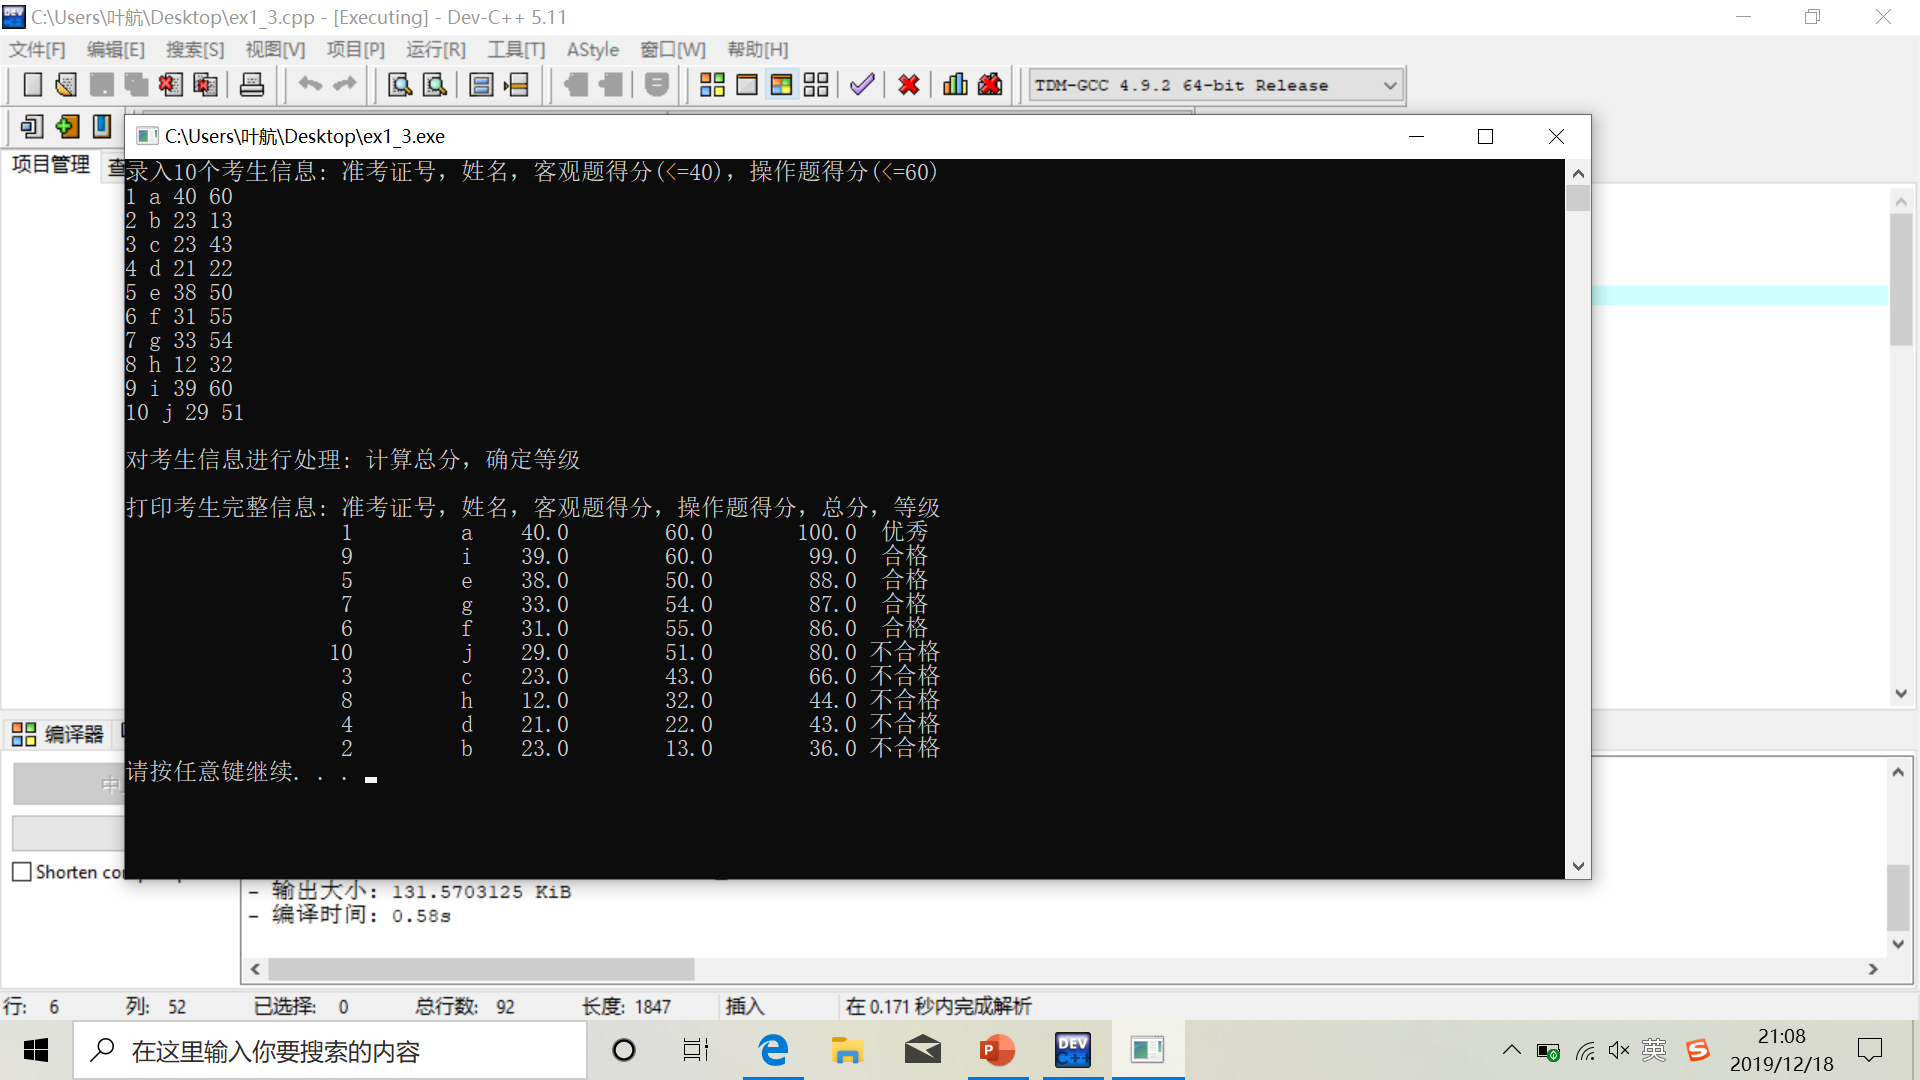The image size is (1920, 1080).
Task: Select the 项目管理 tab
Action: 50,164
